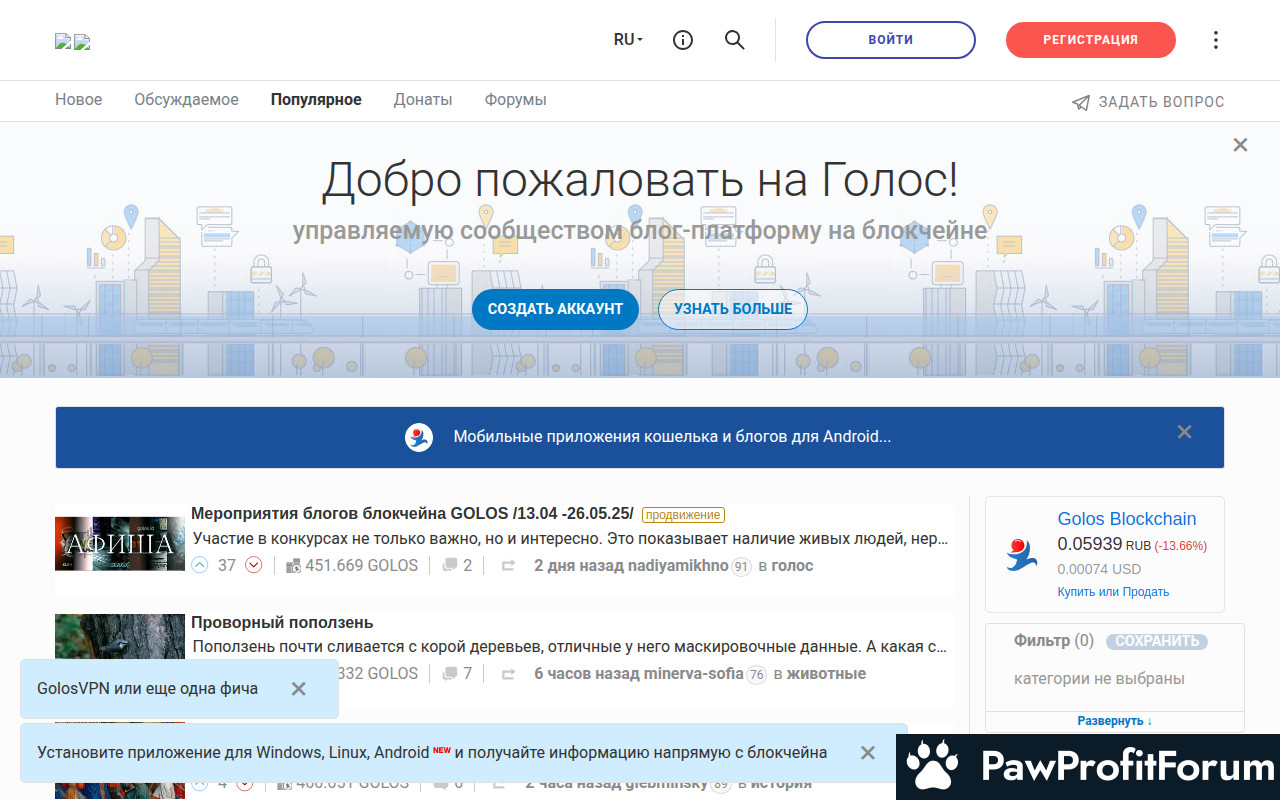Screen dimensions: 1280x800
Task: Expand the filter categories with Развернуть
Action: pyautogui.click(x=1114, y=721)
